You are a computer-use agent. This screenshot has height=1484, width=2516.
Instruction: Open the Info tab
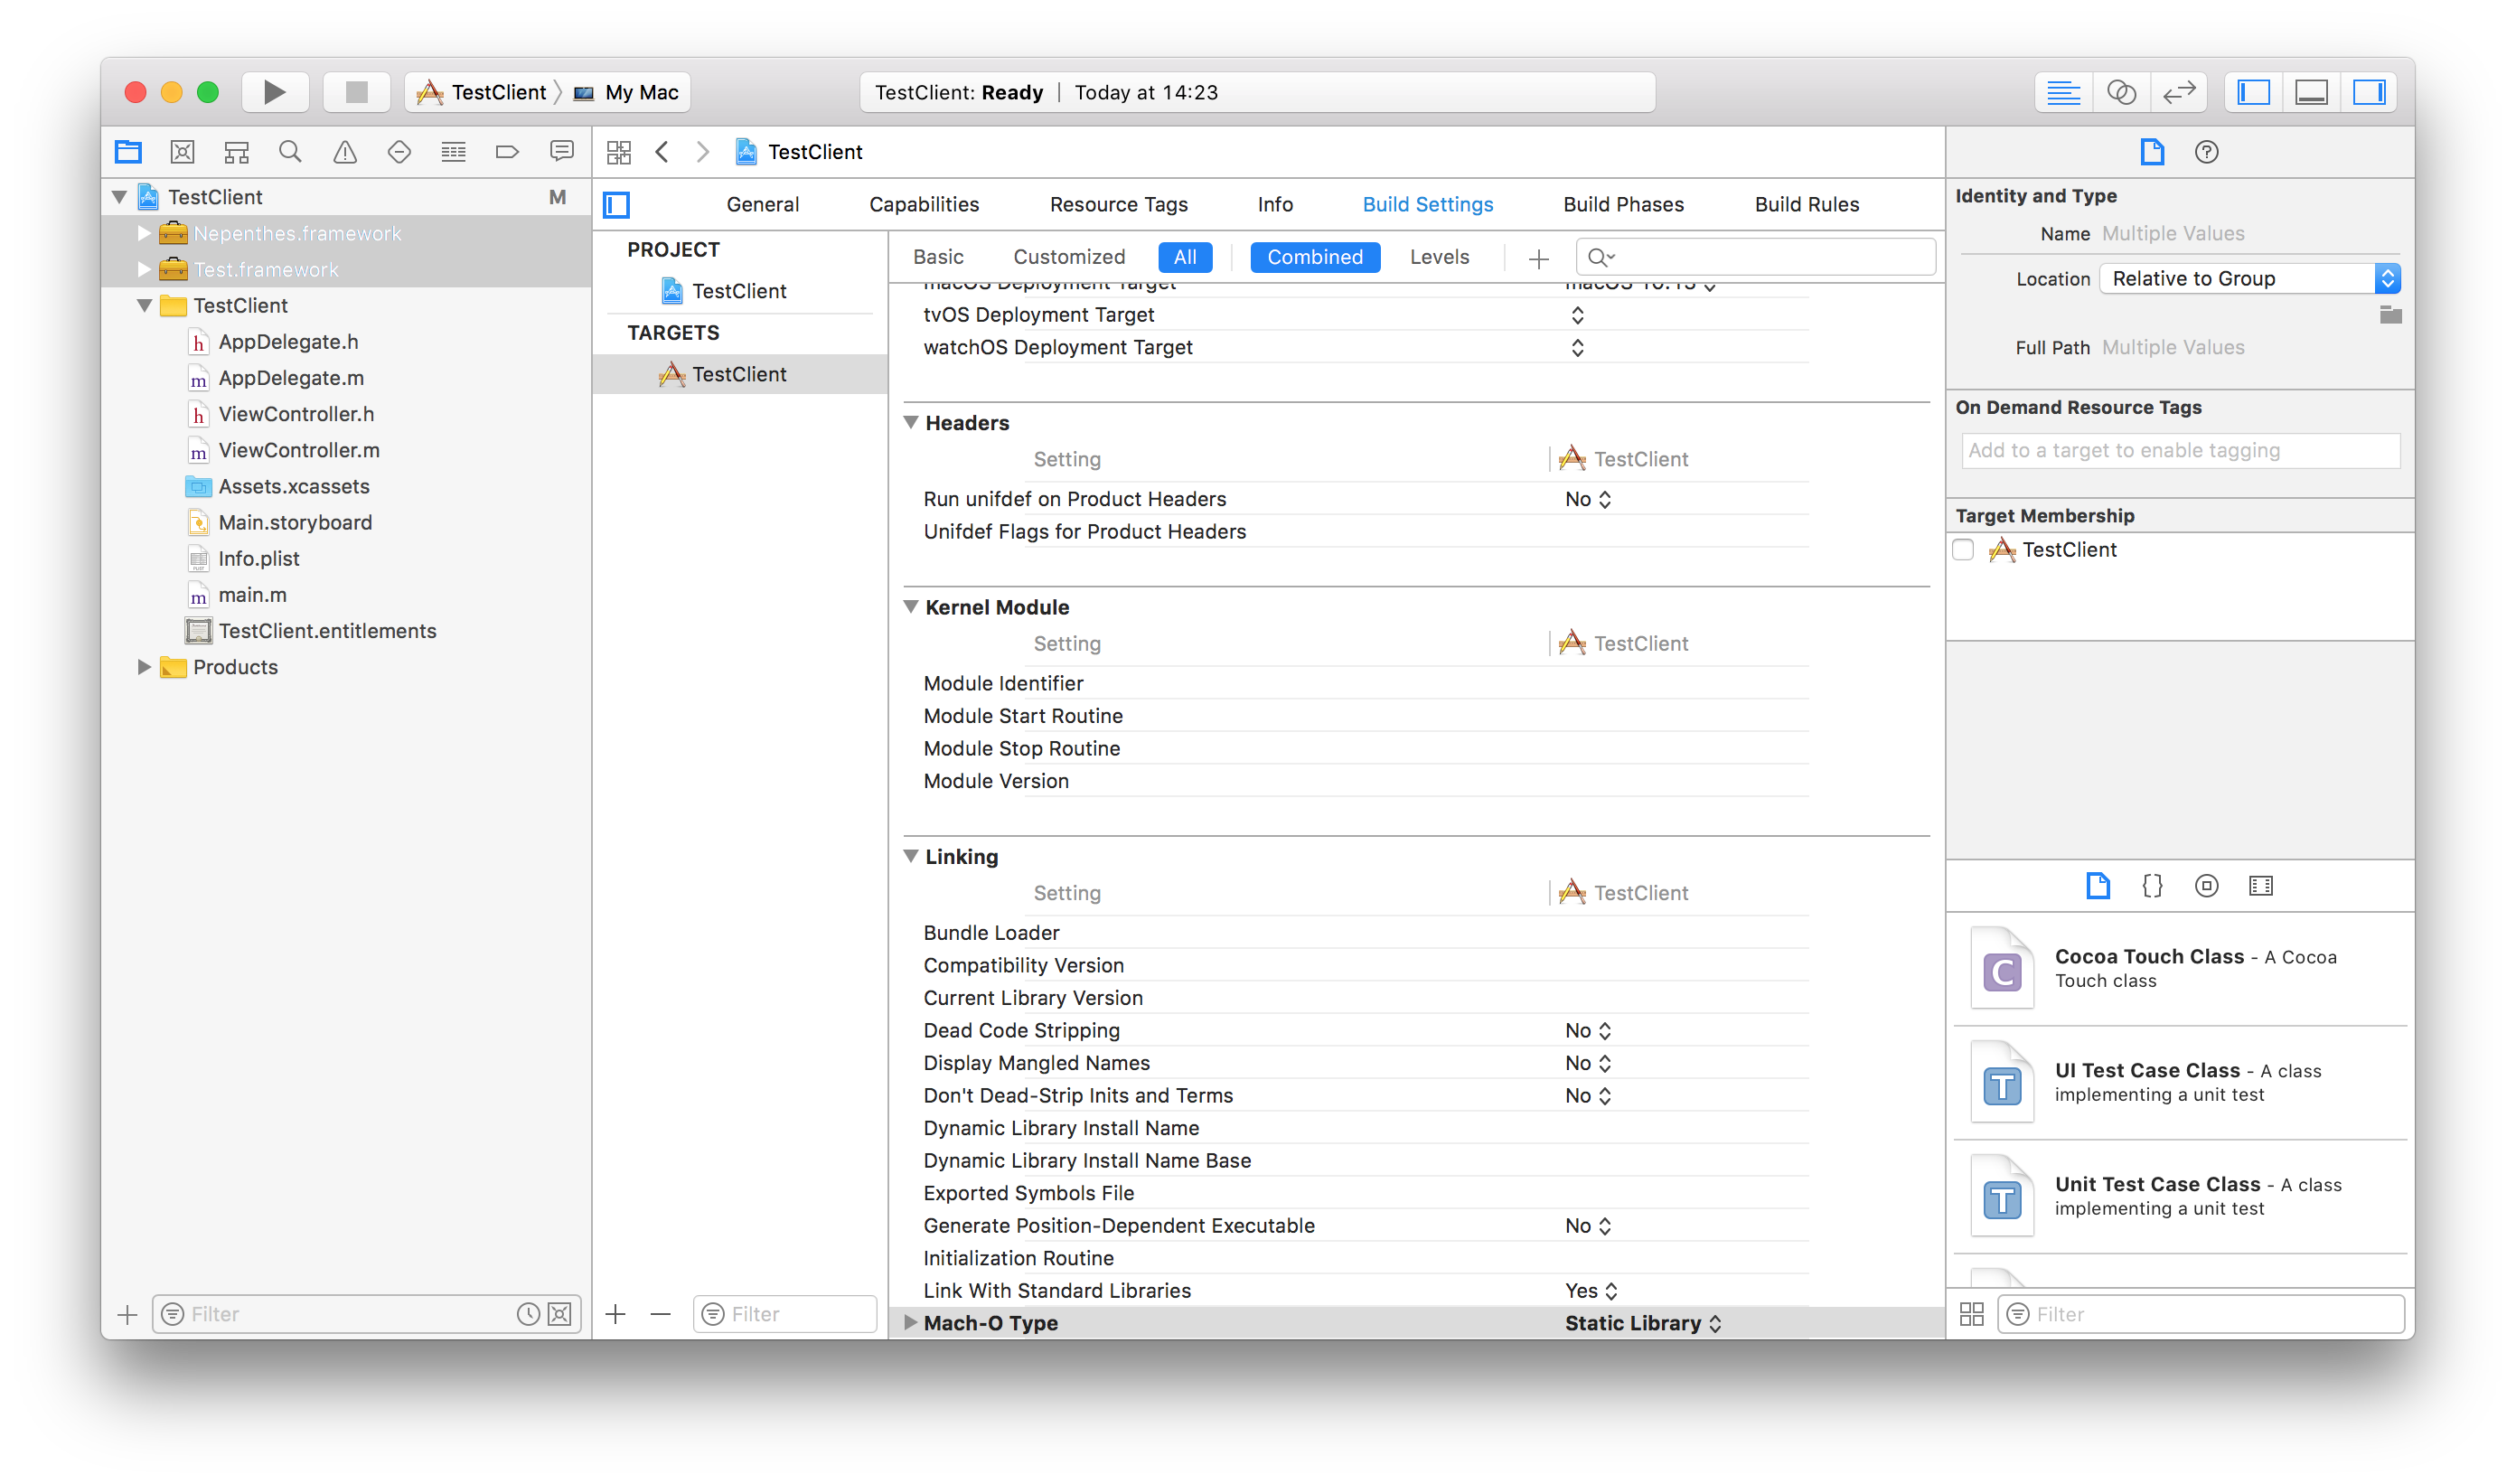click(x=1275, y=204)
